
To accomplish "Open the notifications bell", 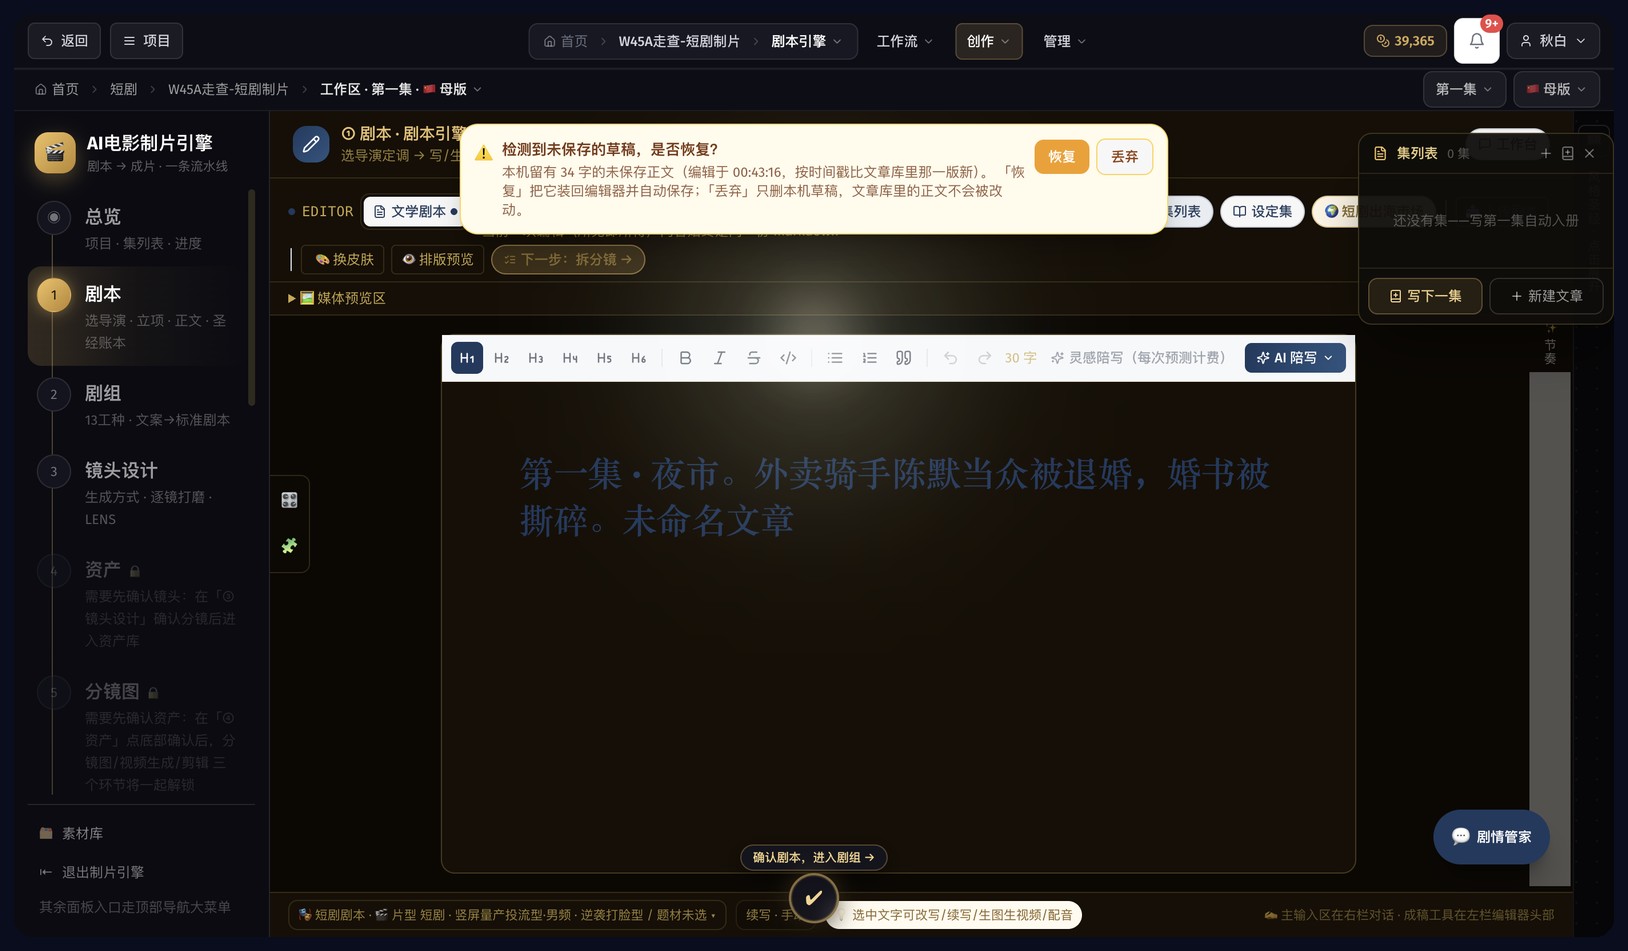I will (x=1476, y=41).
